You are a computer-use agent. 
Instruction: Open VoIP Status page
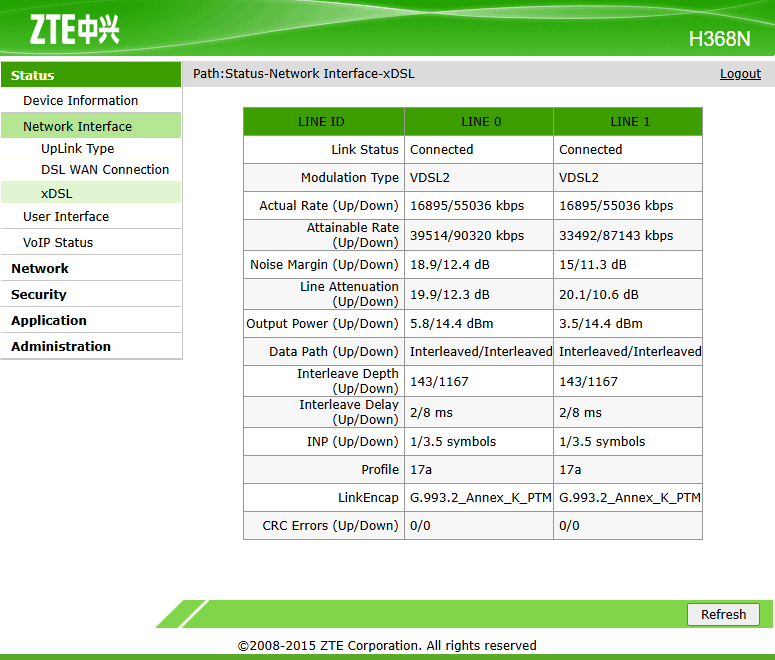pyautogui.click(x=58, y=242)
